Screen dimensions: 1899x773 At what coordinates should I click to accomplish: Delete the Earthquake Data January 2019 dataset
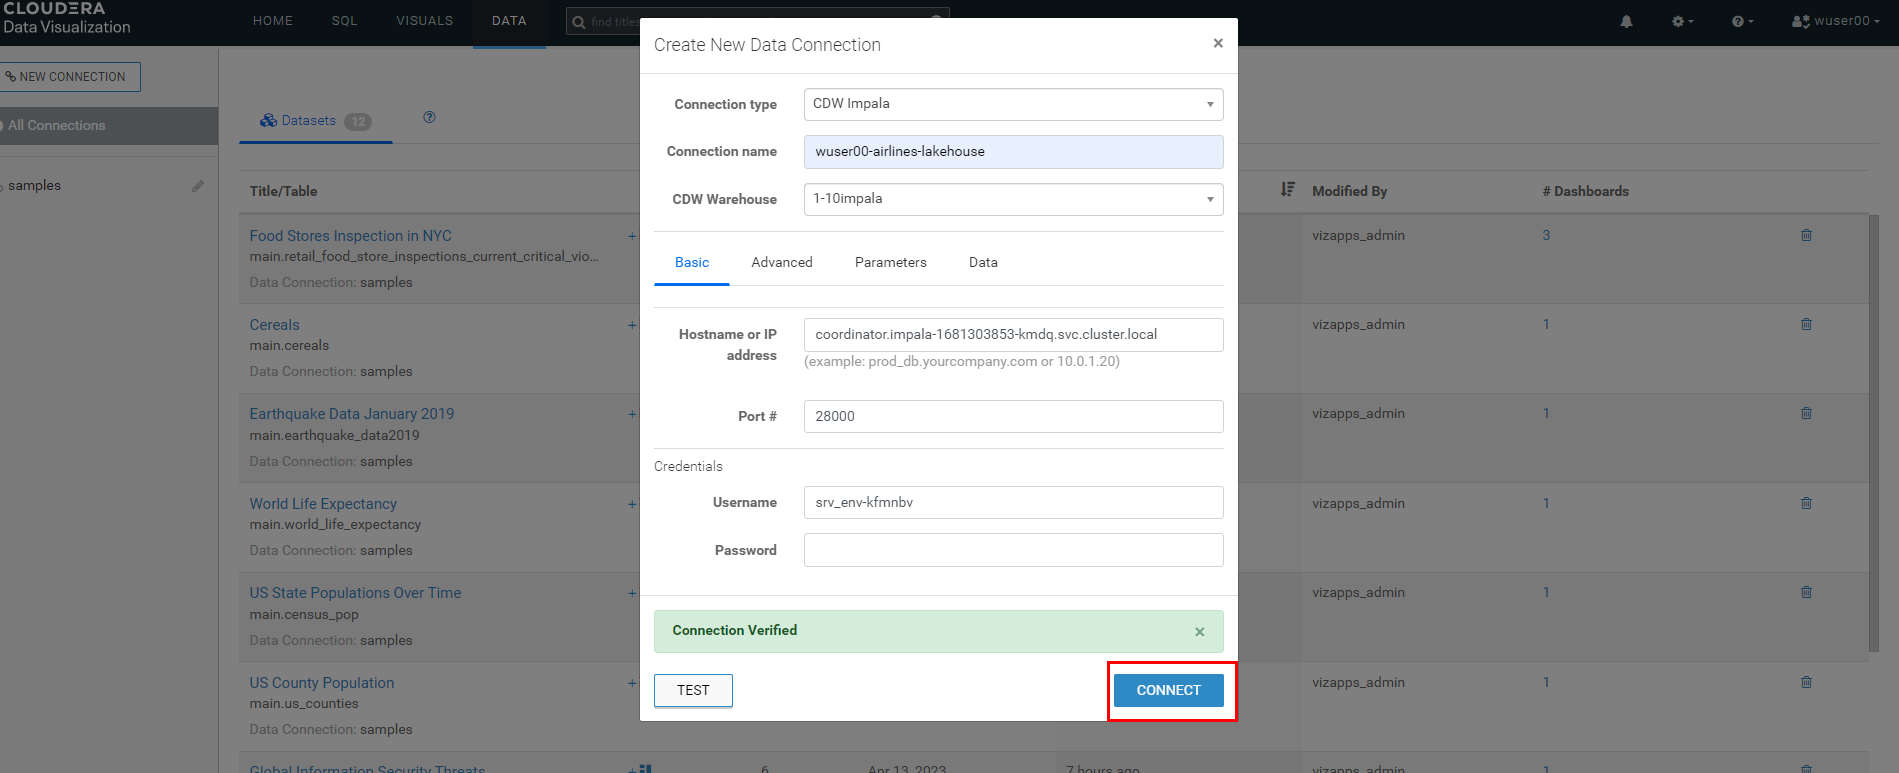coord(1806,413)
